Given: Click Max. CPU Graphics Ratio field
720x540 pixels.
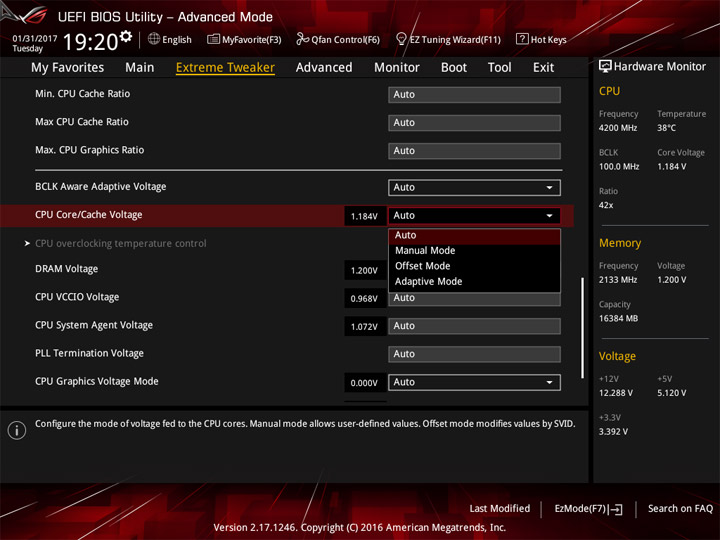Looking at the screenshot, I should tap(474, 151).
